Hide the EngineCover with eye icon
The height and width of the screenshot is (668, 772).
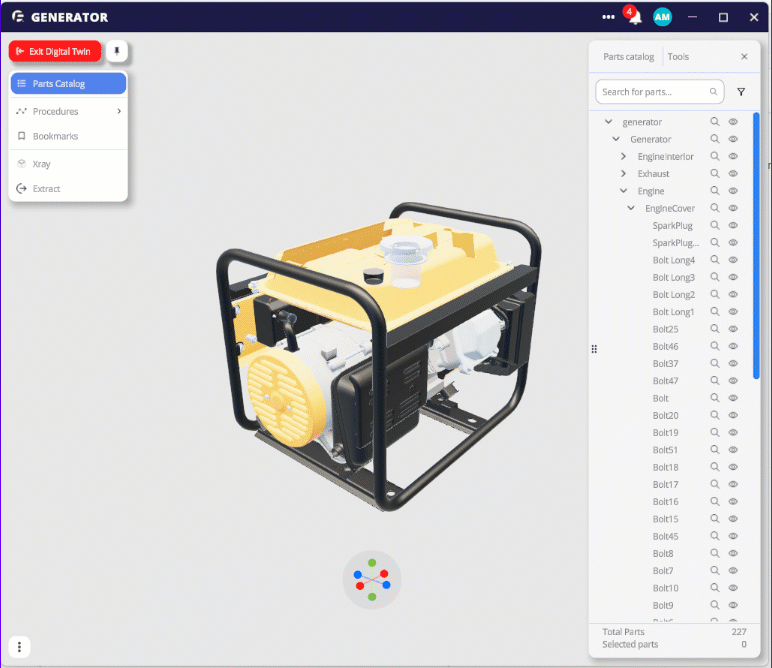733,208
